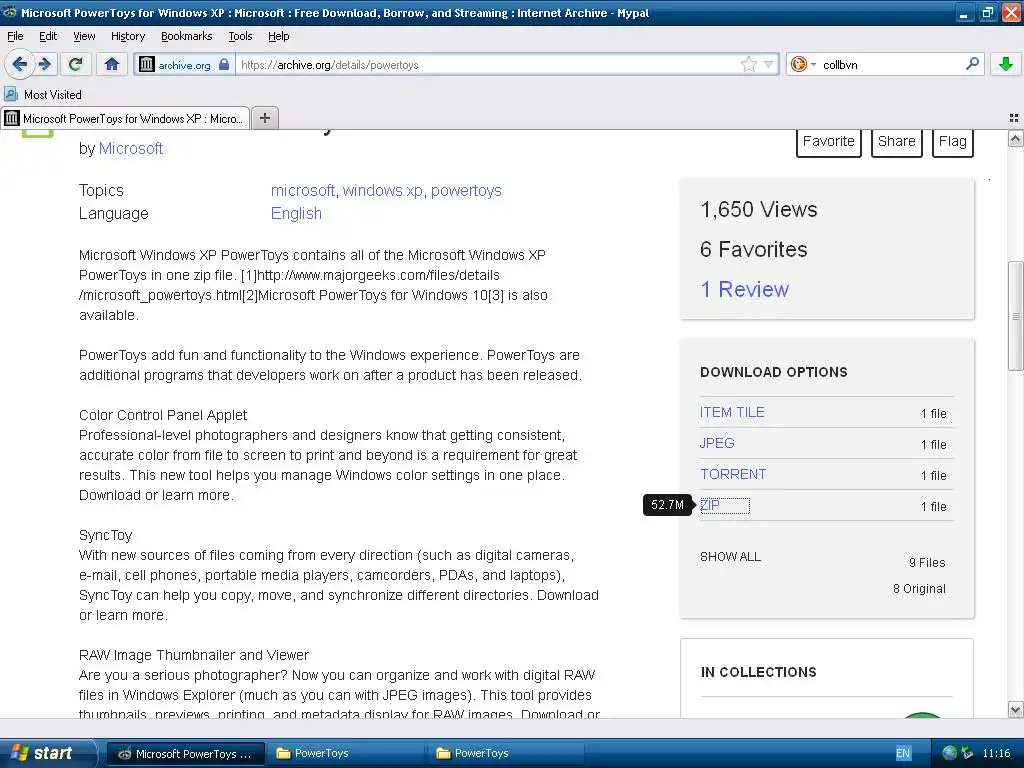Open the Tools menu
This screenshot has width=1024, height=768.
[240, 36]
